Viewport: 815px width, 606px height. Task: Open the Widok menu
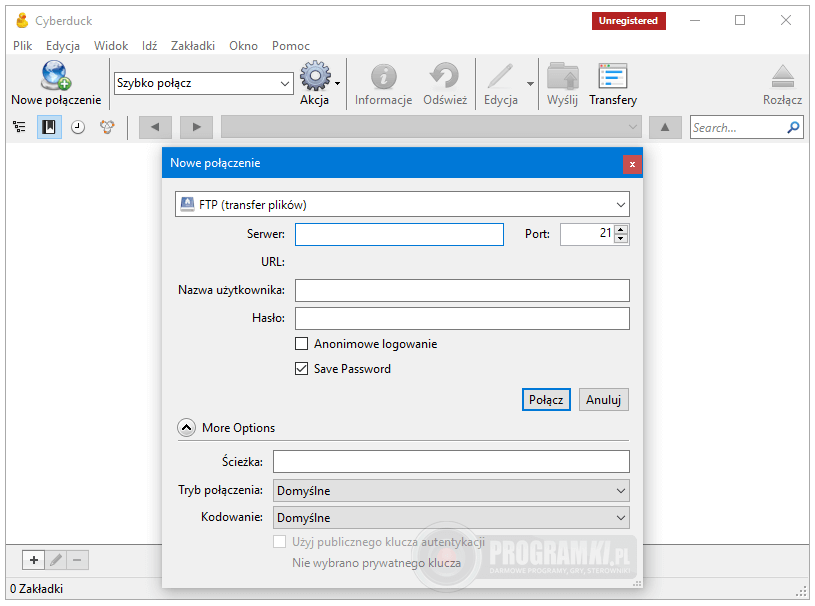(111, 46)
